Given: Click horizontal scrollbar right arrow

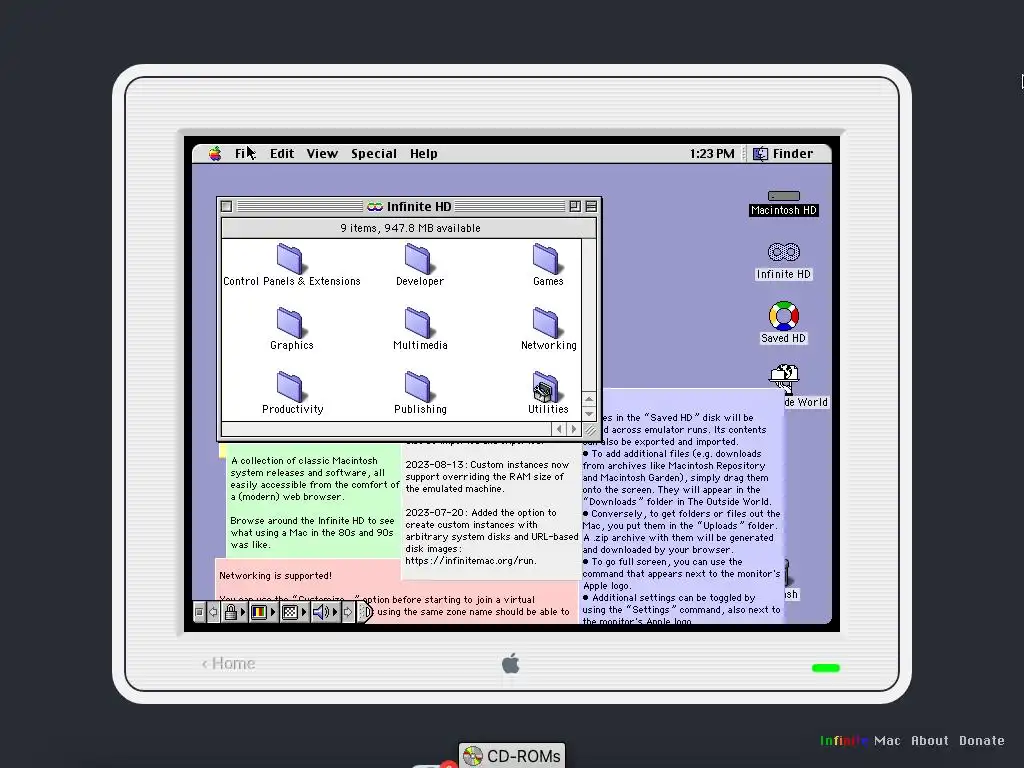Looking at the screenshot, I should [573, 429].
